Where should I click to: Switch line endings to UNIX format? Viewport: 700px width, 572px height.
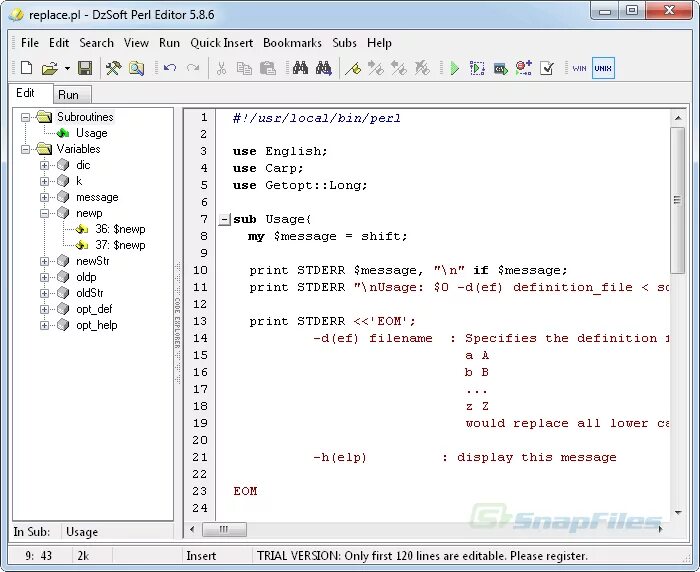pyautogui.click(x=603, y=68)
